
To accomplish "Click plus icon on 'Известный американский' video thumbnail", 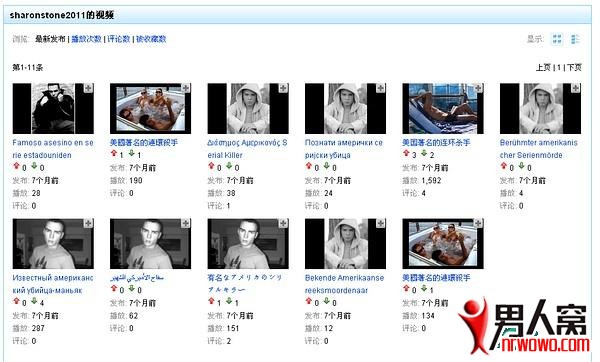I will [88, 223].
